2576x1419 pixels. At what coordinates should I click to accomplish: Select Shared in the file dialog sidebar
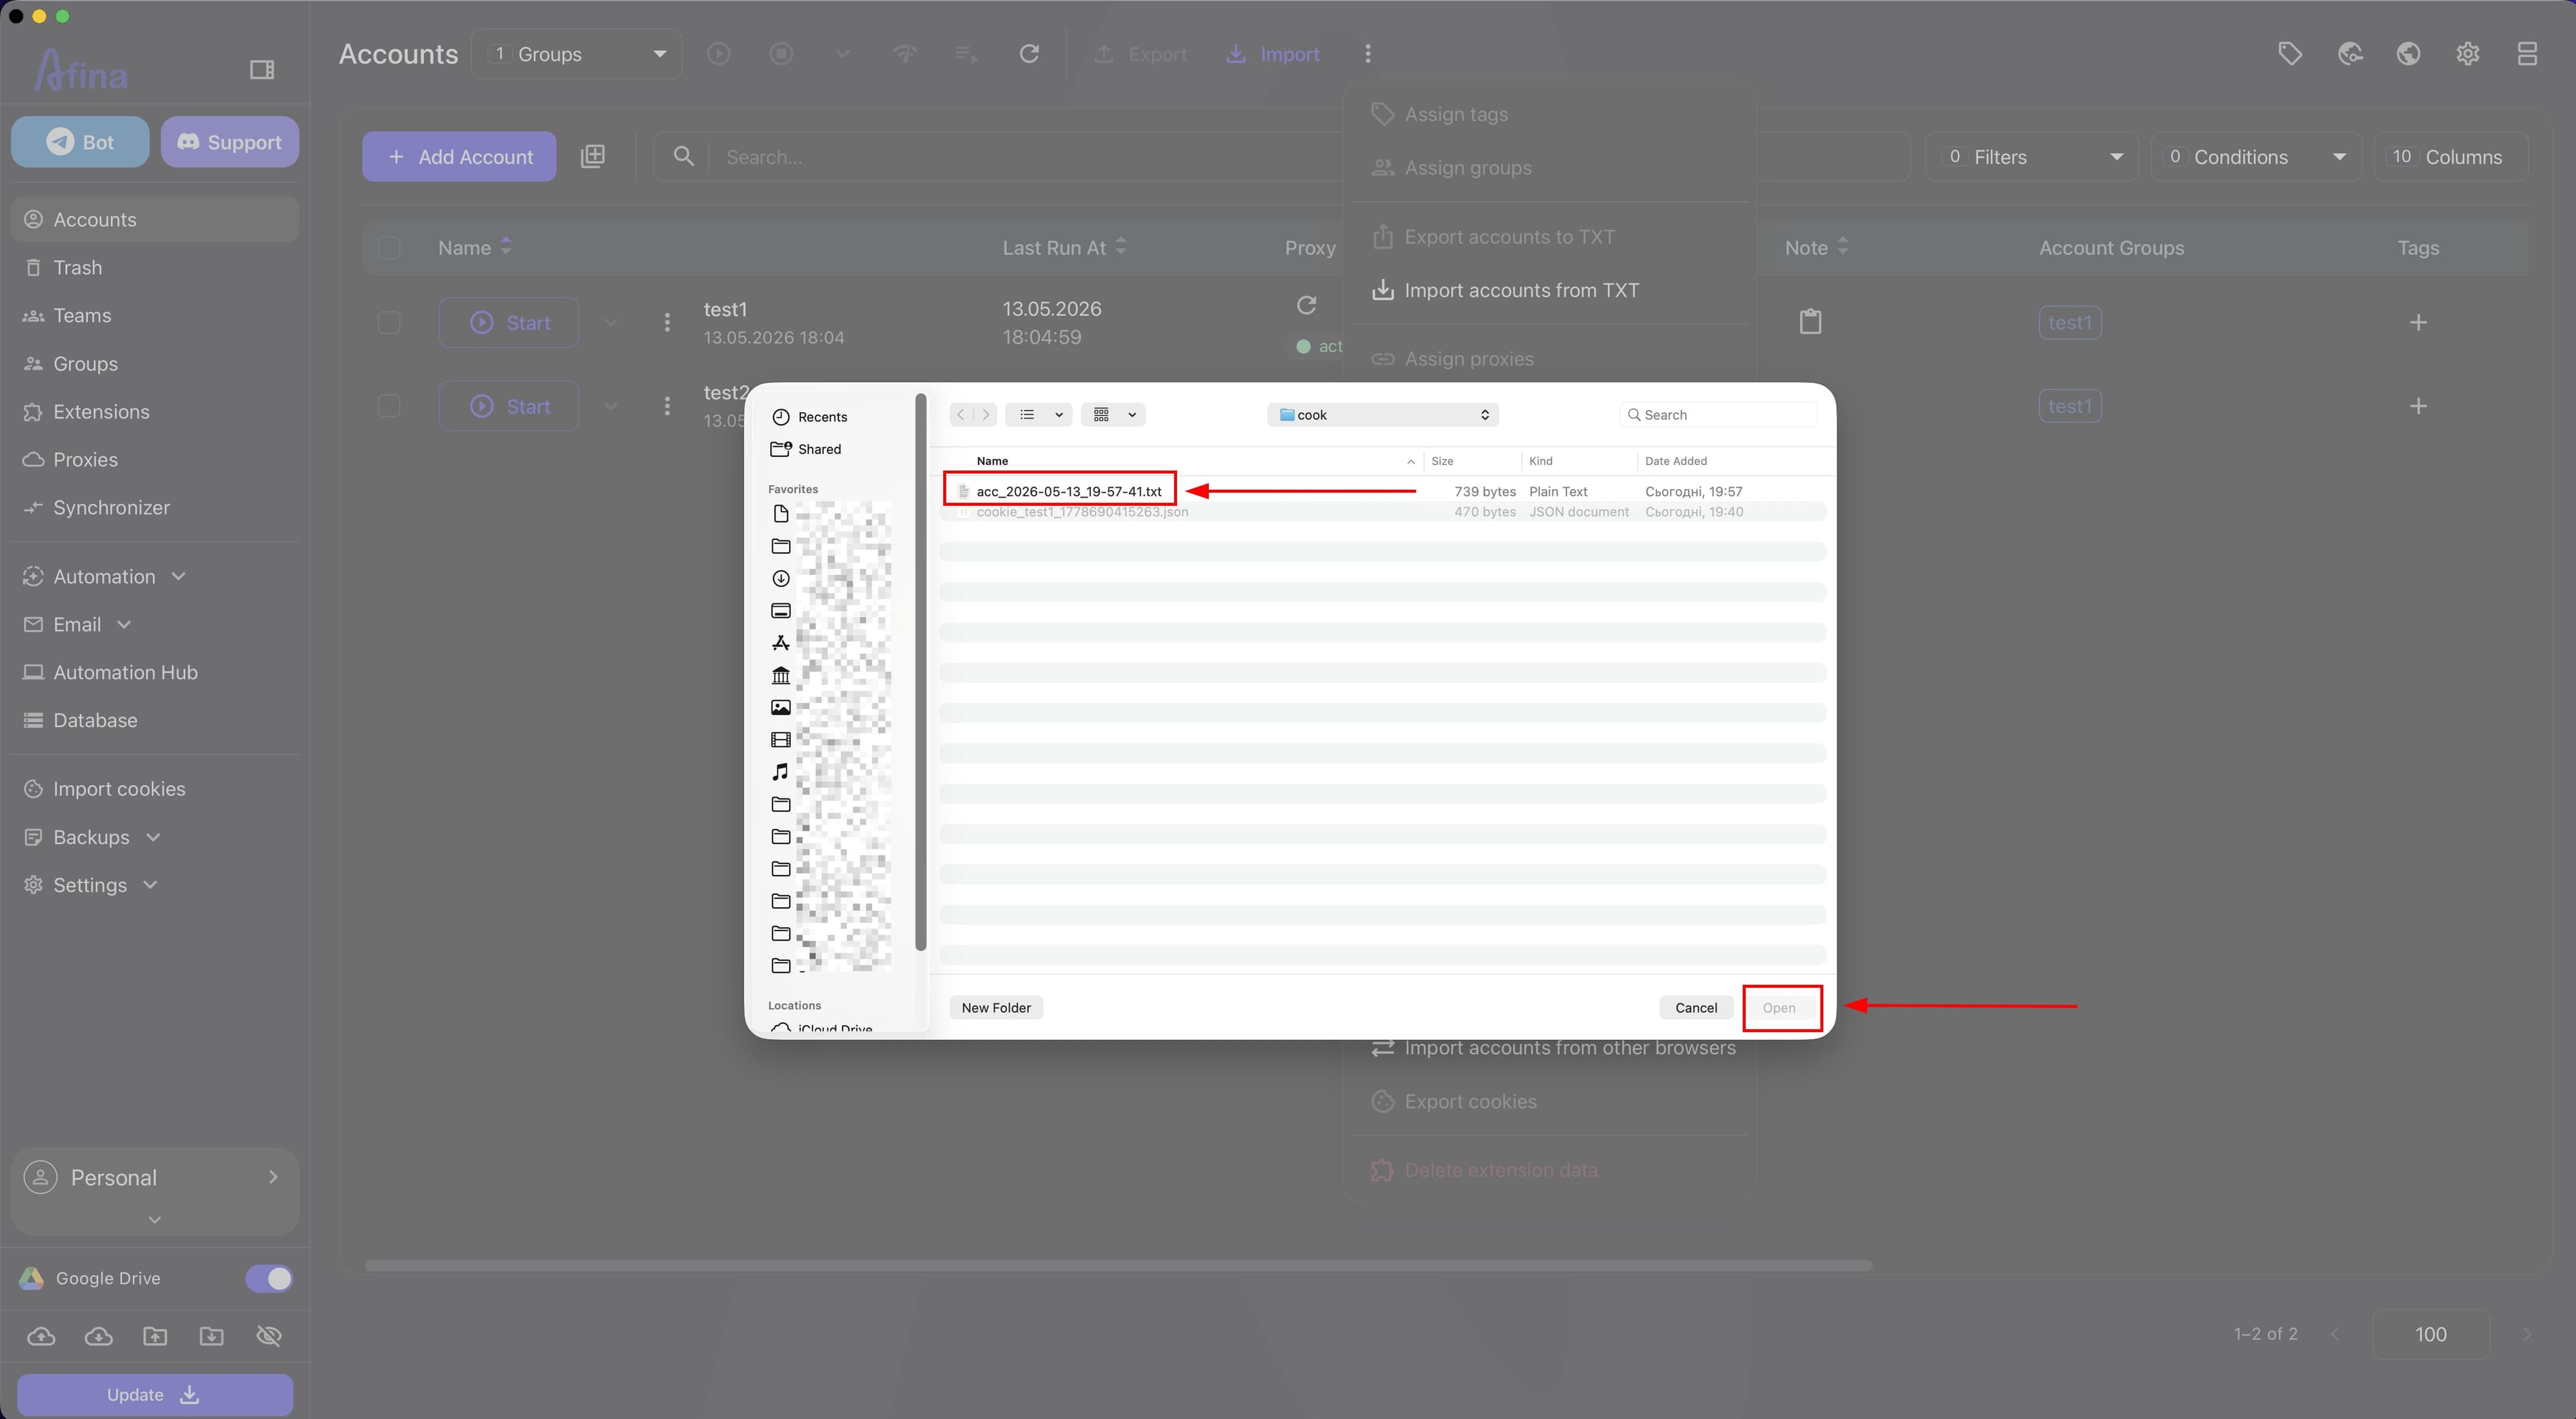click(x=819, y=449)
